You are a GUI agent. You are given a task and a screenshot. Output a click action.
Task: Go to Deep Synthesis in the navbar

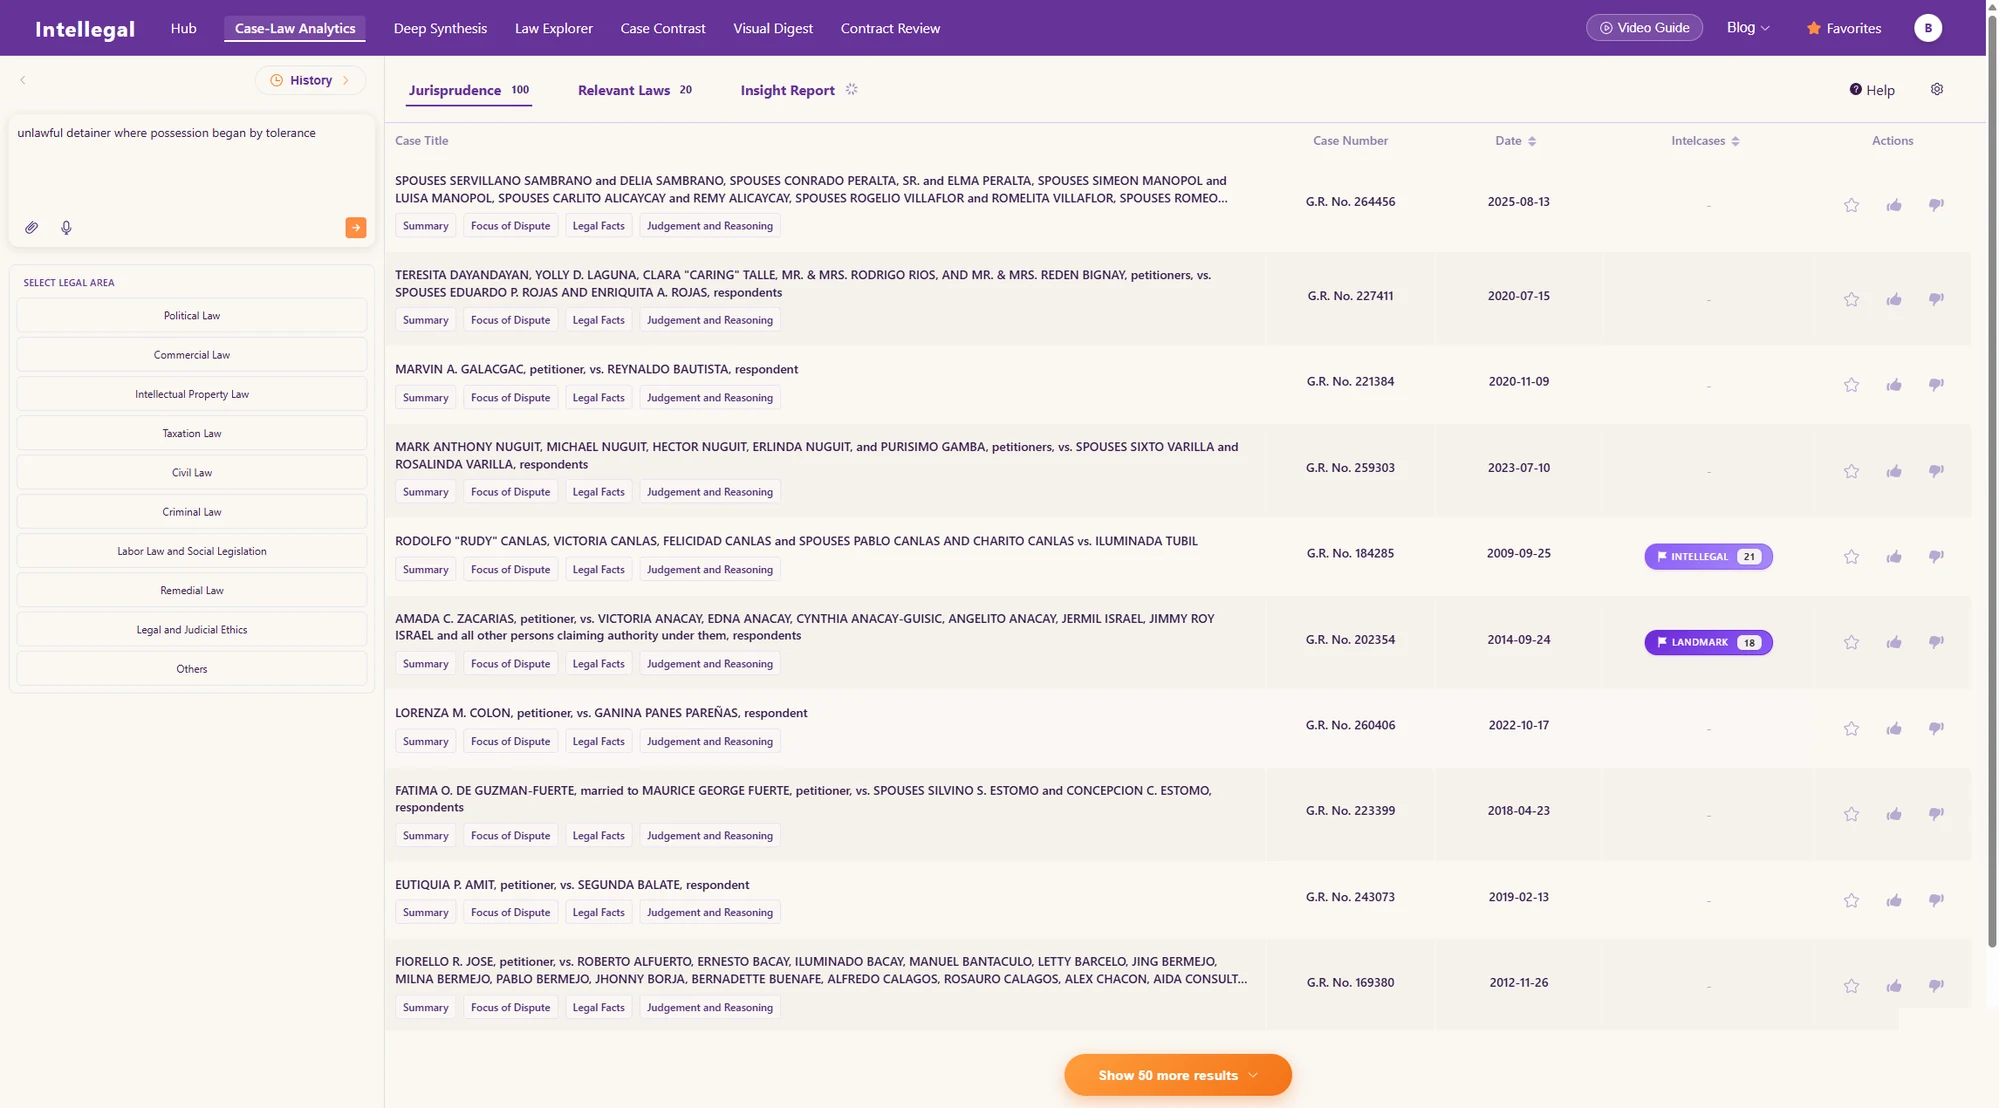440,28
